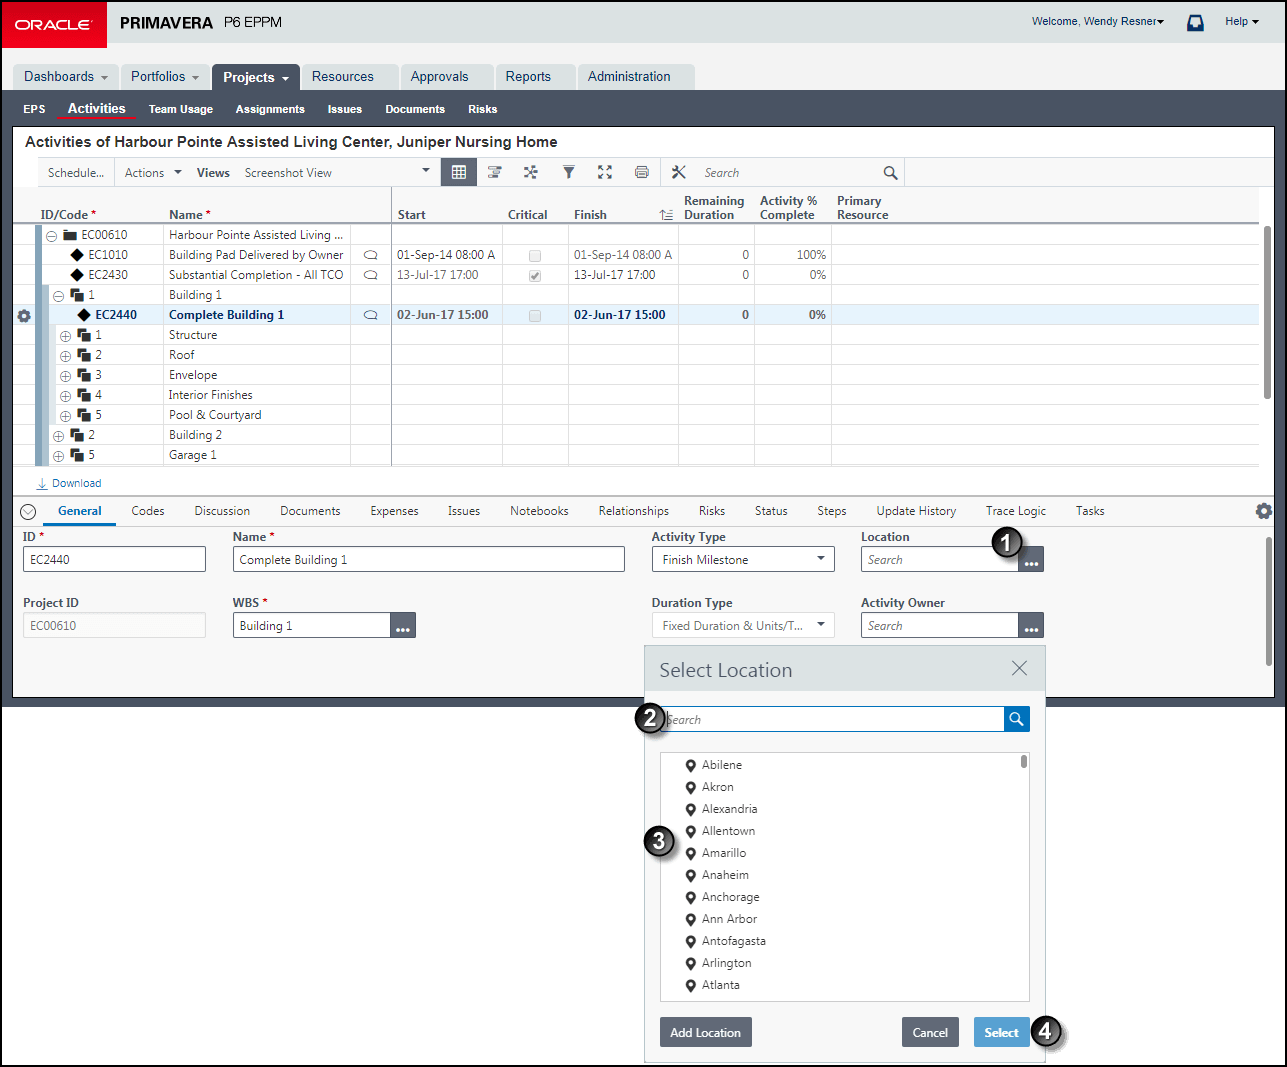Collapse the EC00610 project node
The height and width of the screenshot is (1067, 1287).
pyautogui.click(x=51, y=236)
